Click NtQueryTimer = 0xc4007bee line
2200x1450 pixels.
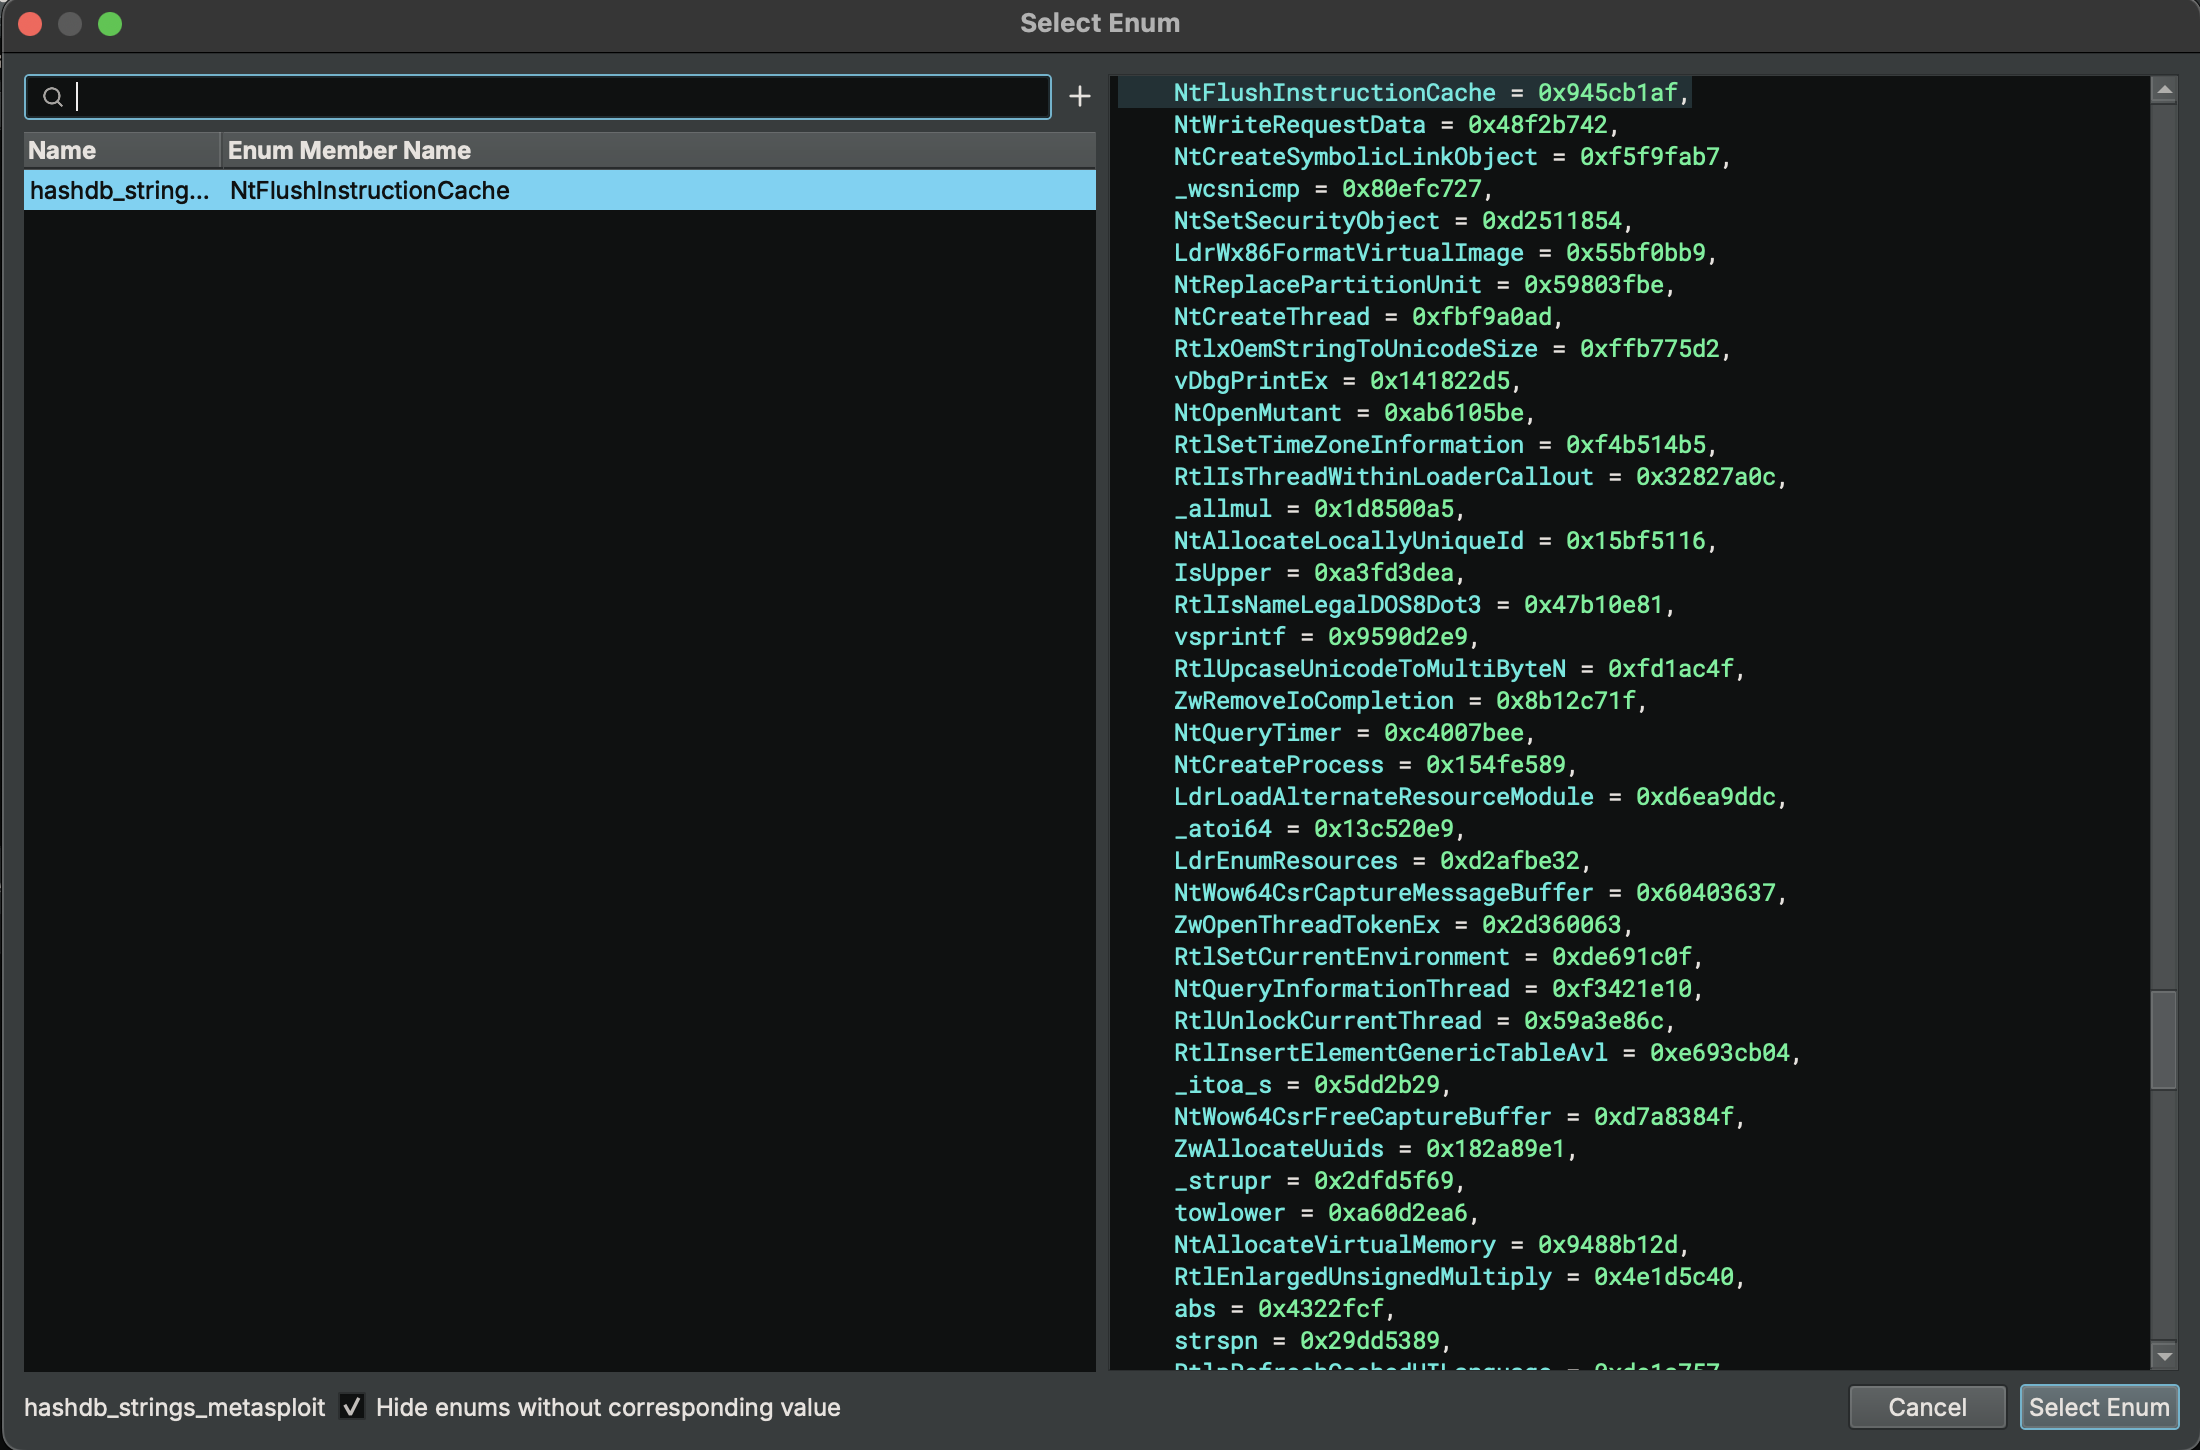click(x=1354, y=732)
